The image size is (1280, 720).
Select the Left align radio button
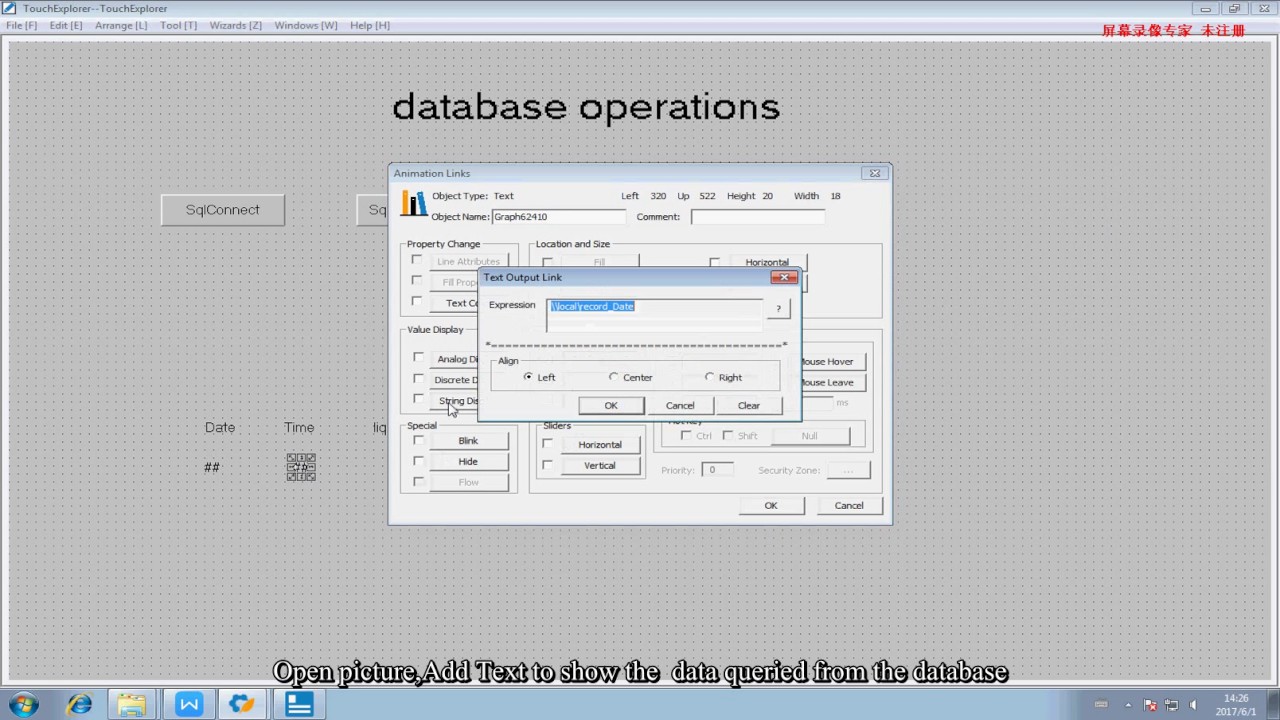pos(528,377)
